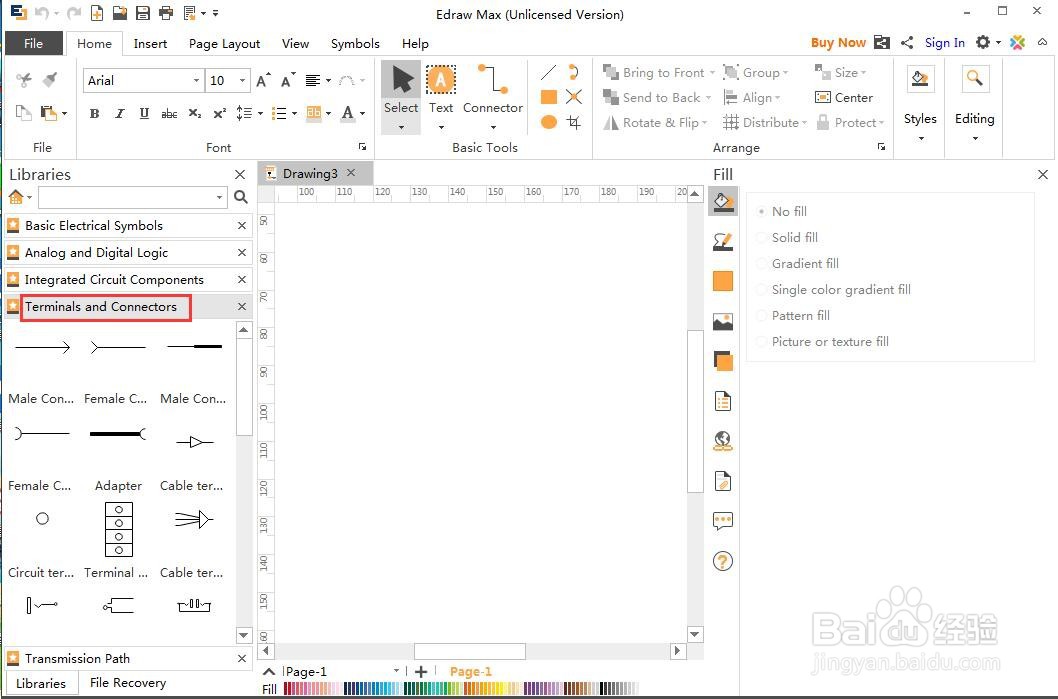This screenshot has width=1058, height=699.
Task: Open the Line pen panel icon
Action: tap(723, 242)
